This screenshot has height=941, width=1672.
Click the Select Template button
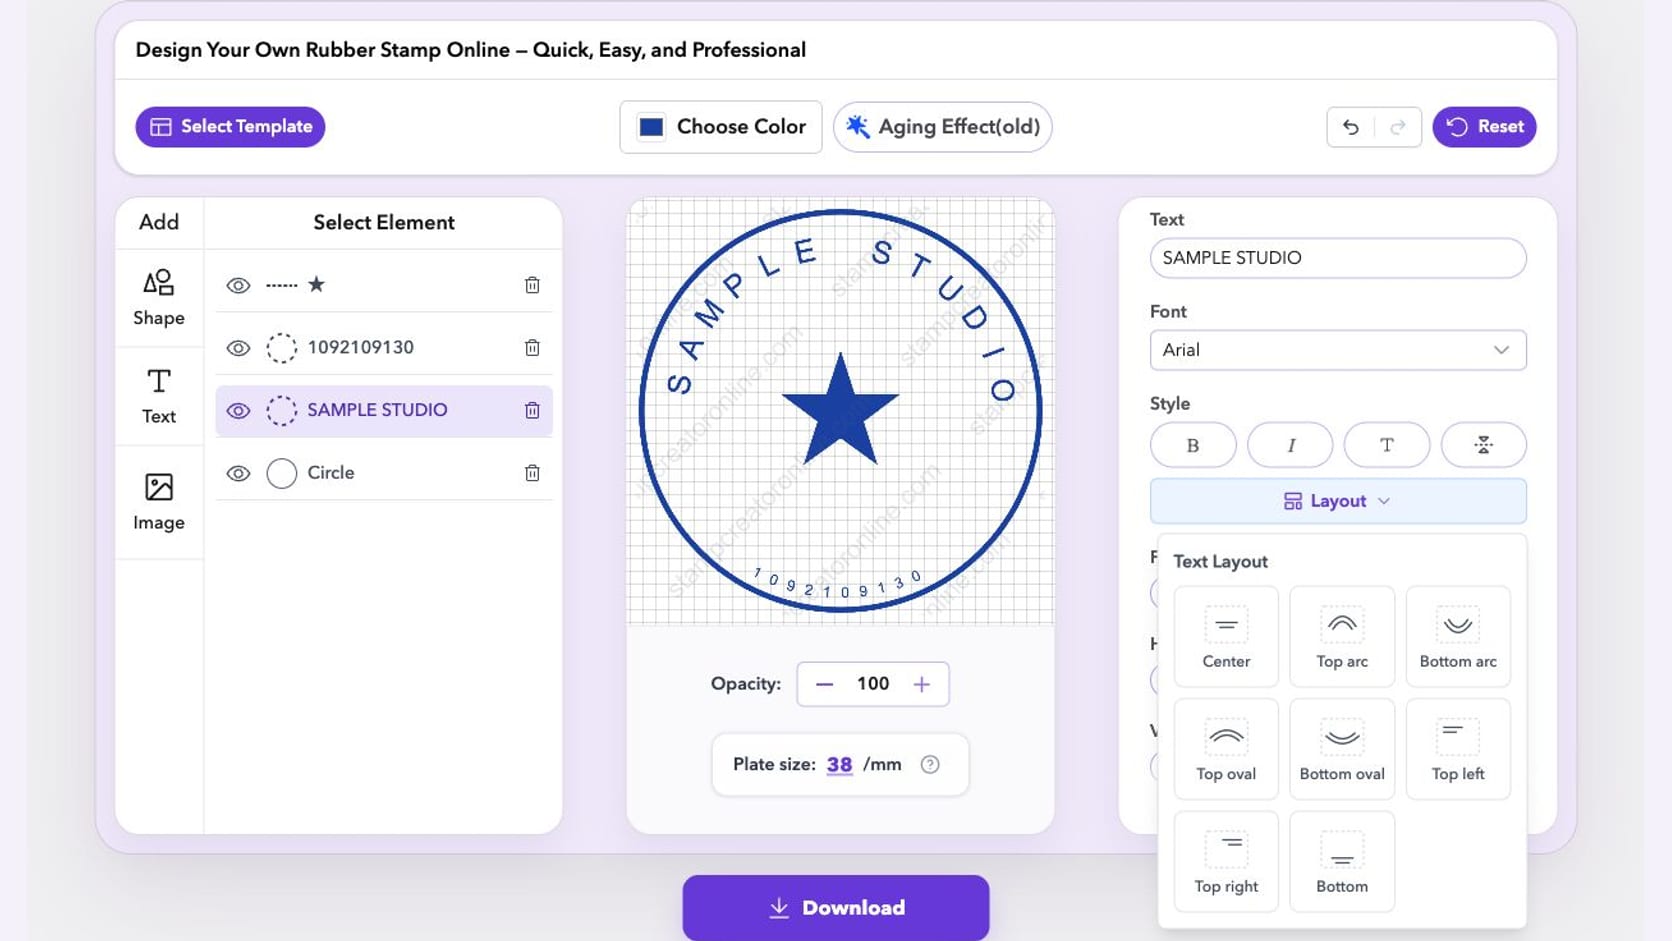pos(230,127)
